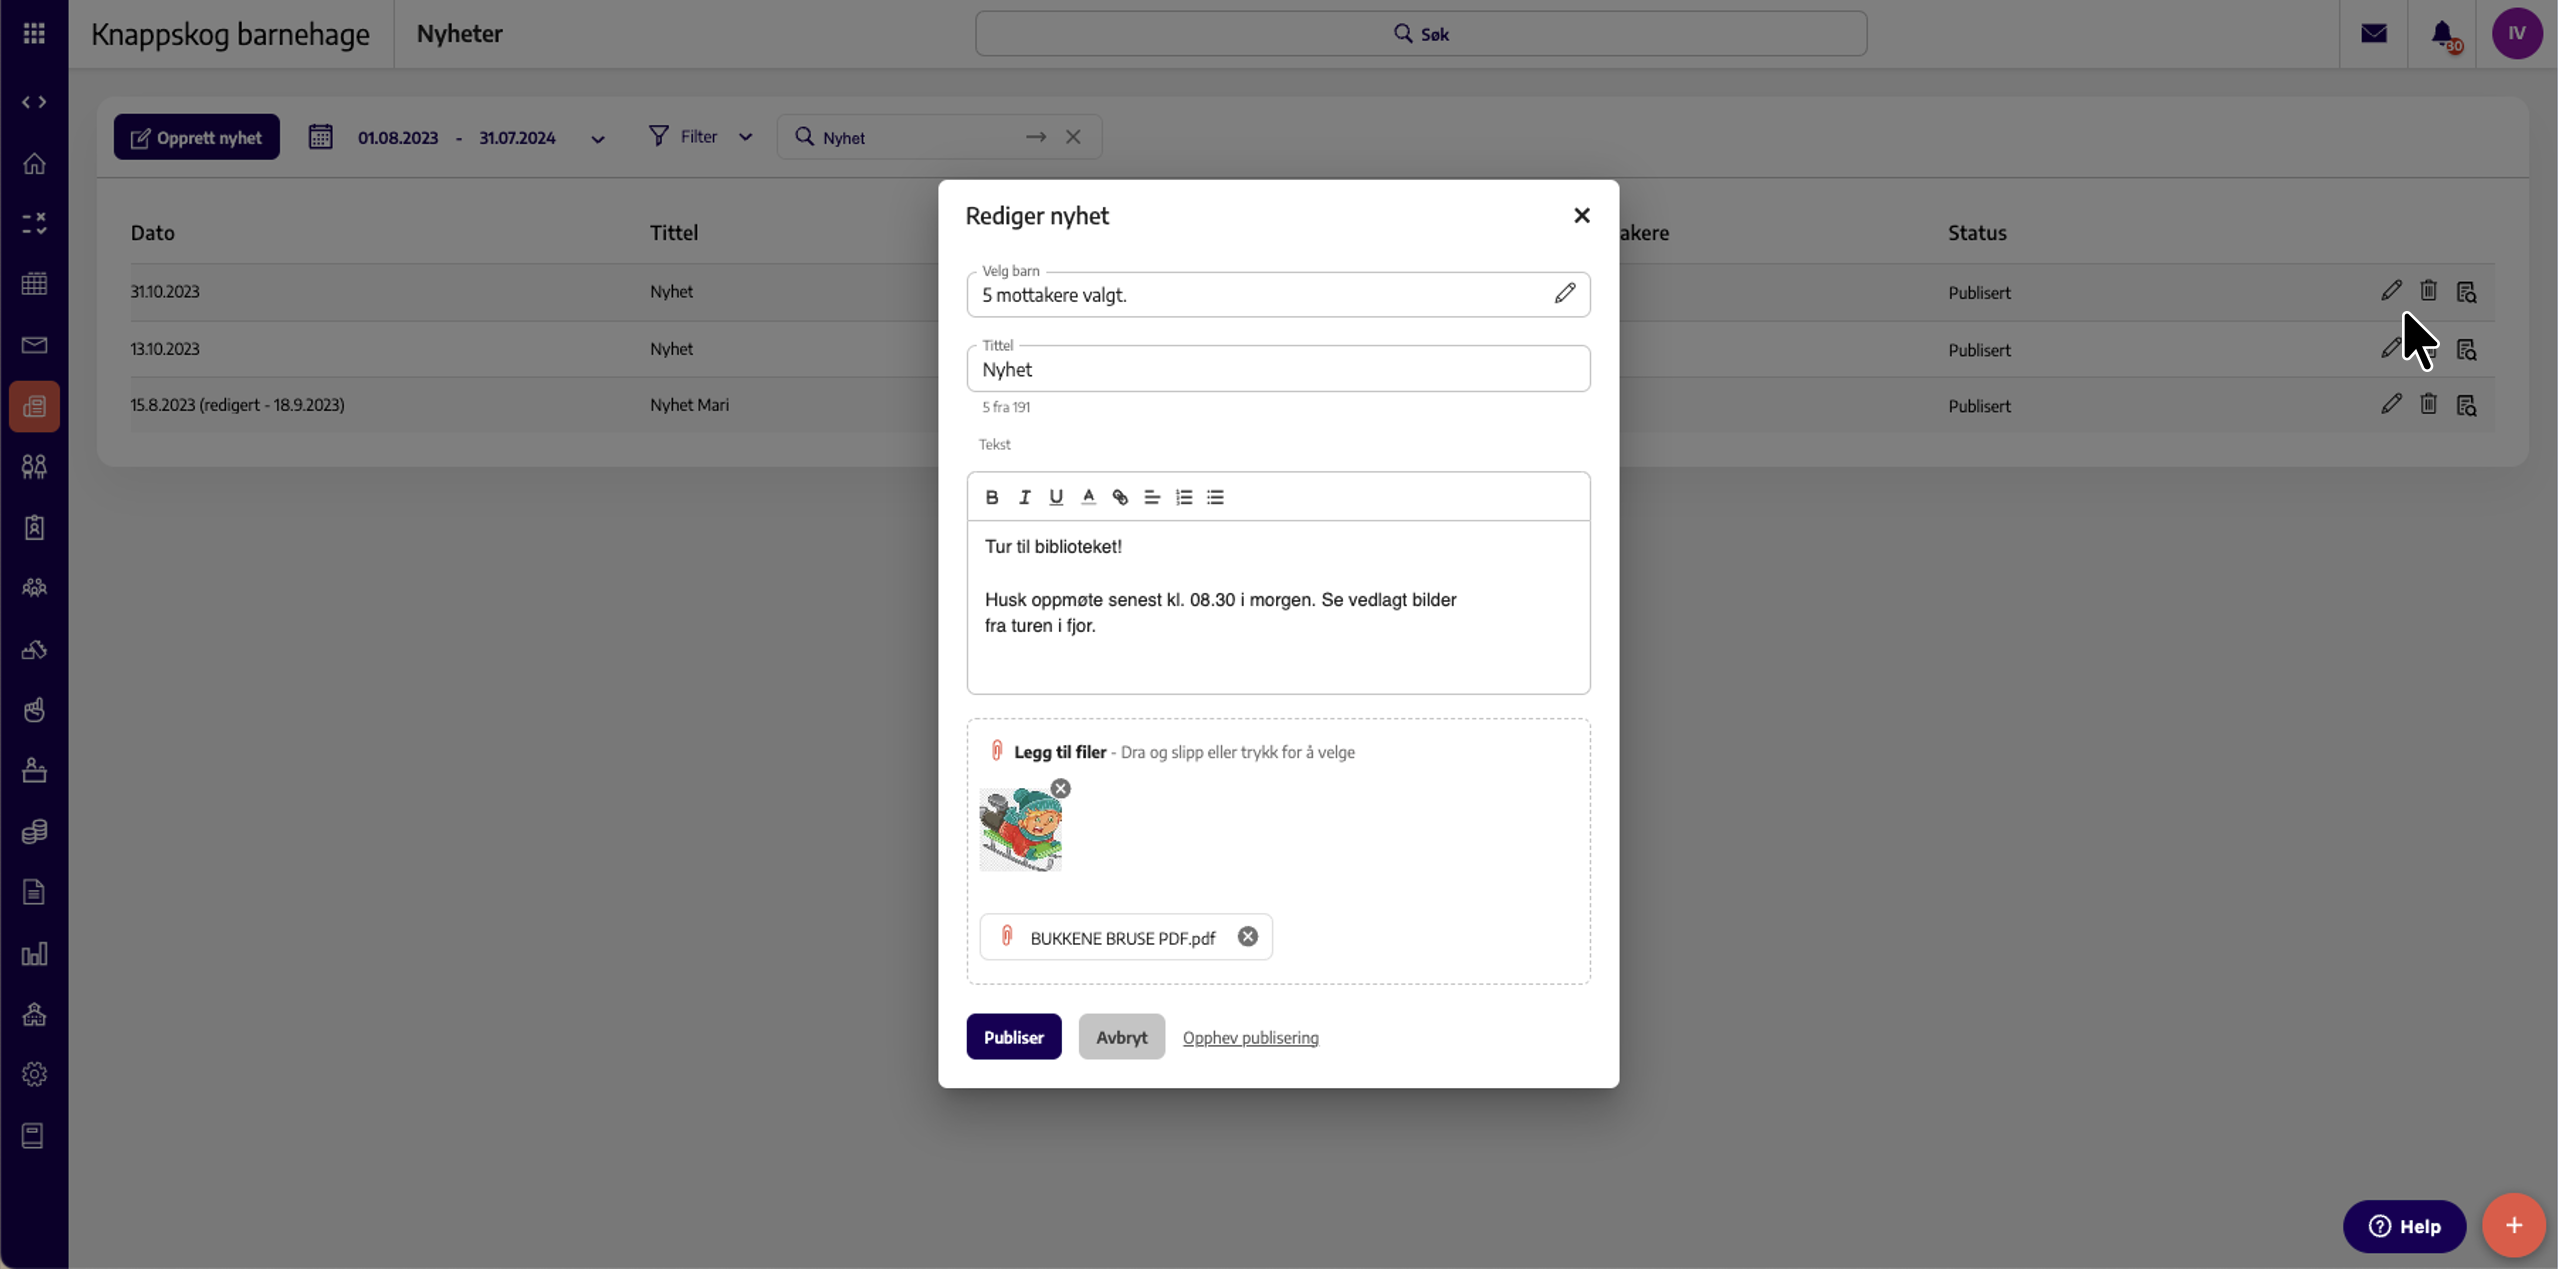Click the Publiser button
This screenshot has height=1269, width=2558.
click(1014, 1037)
